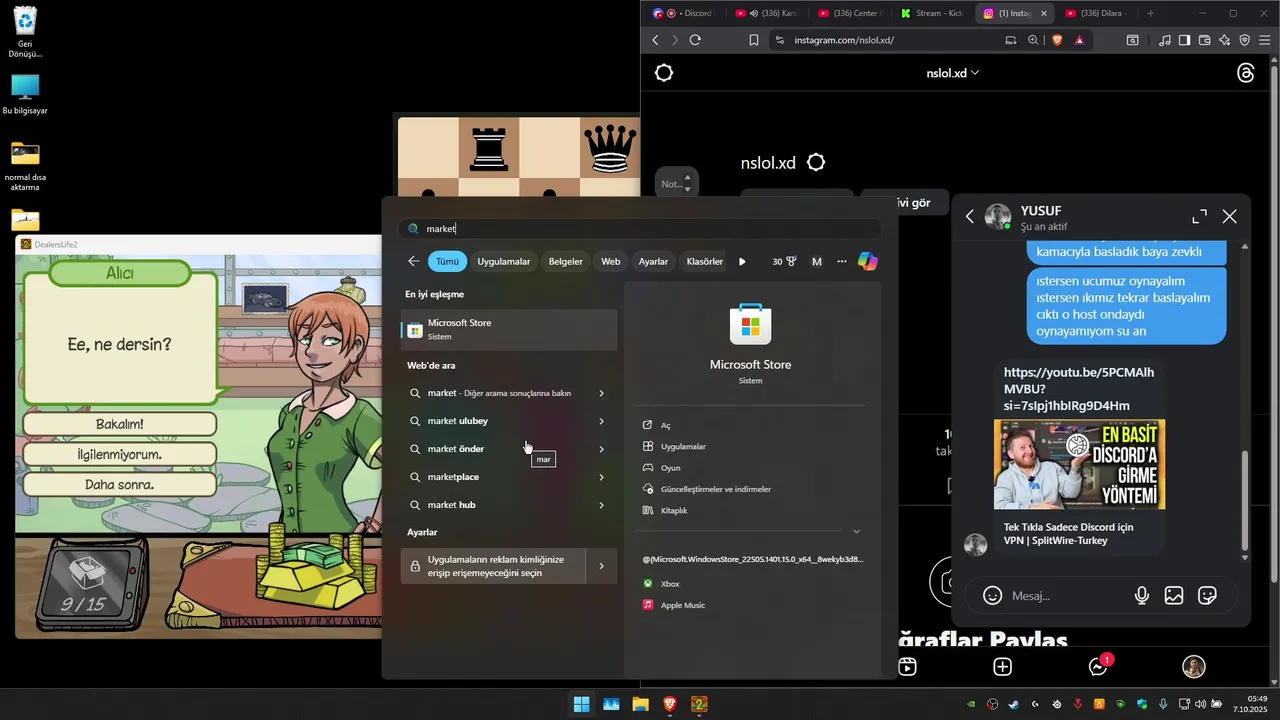Open the Windows Start button
Image resolution: width=1280 pixels, height=720 pixels.
tap(581, 704)
